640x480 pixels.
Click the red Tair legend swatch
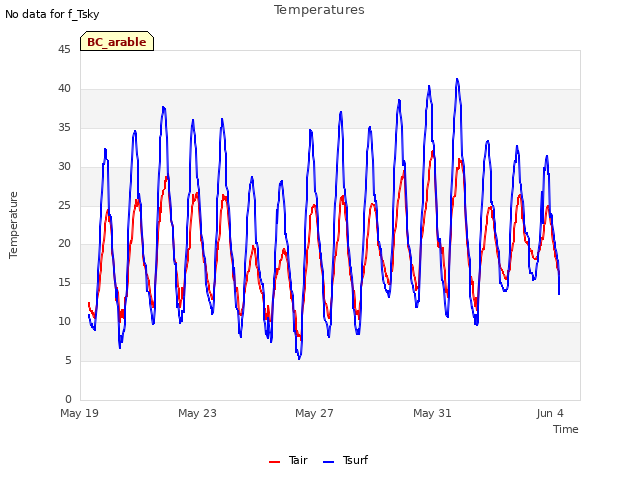tap(275, 462)
